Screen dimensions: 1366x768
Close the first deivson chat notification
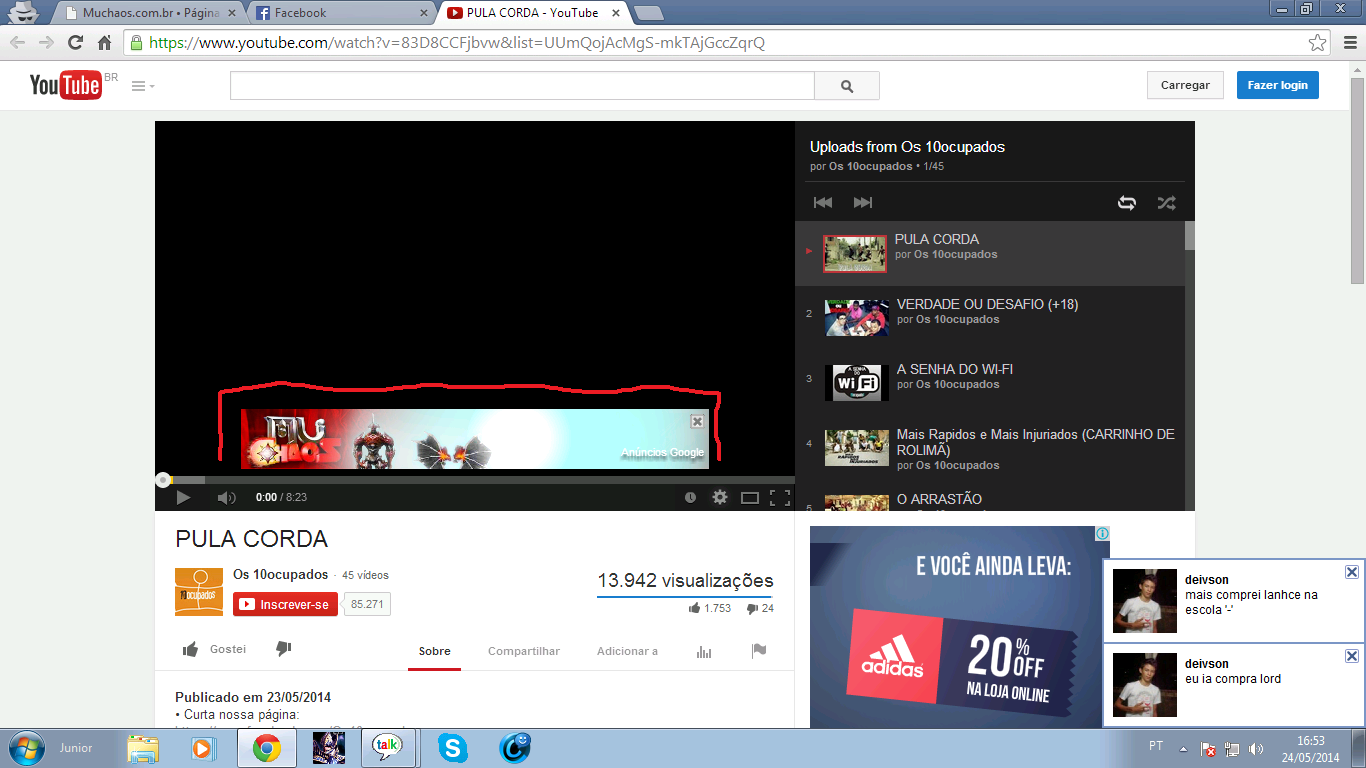[x=1352, y=572]
